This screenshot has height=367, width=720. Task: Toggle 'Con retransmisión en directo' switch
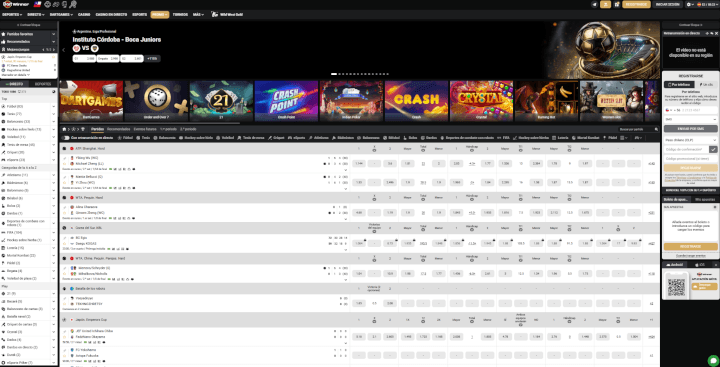66,137
